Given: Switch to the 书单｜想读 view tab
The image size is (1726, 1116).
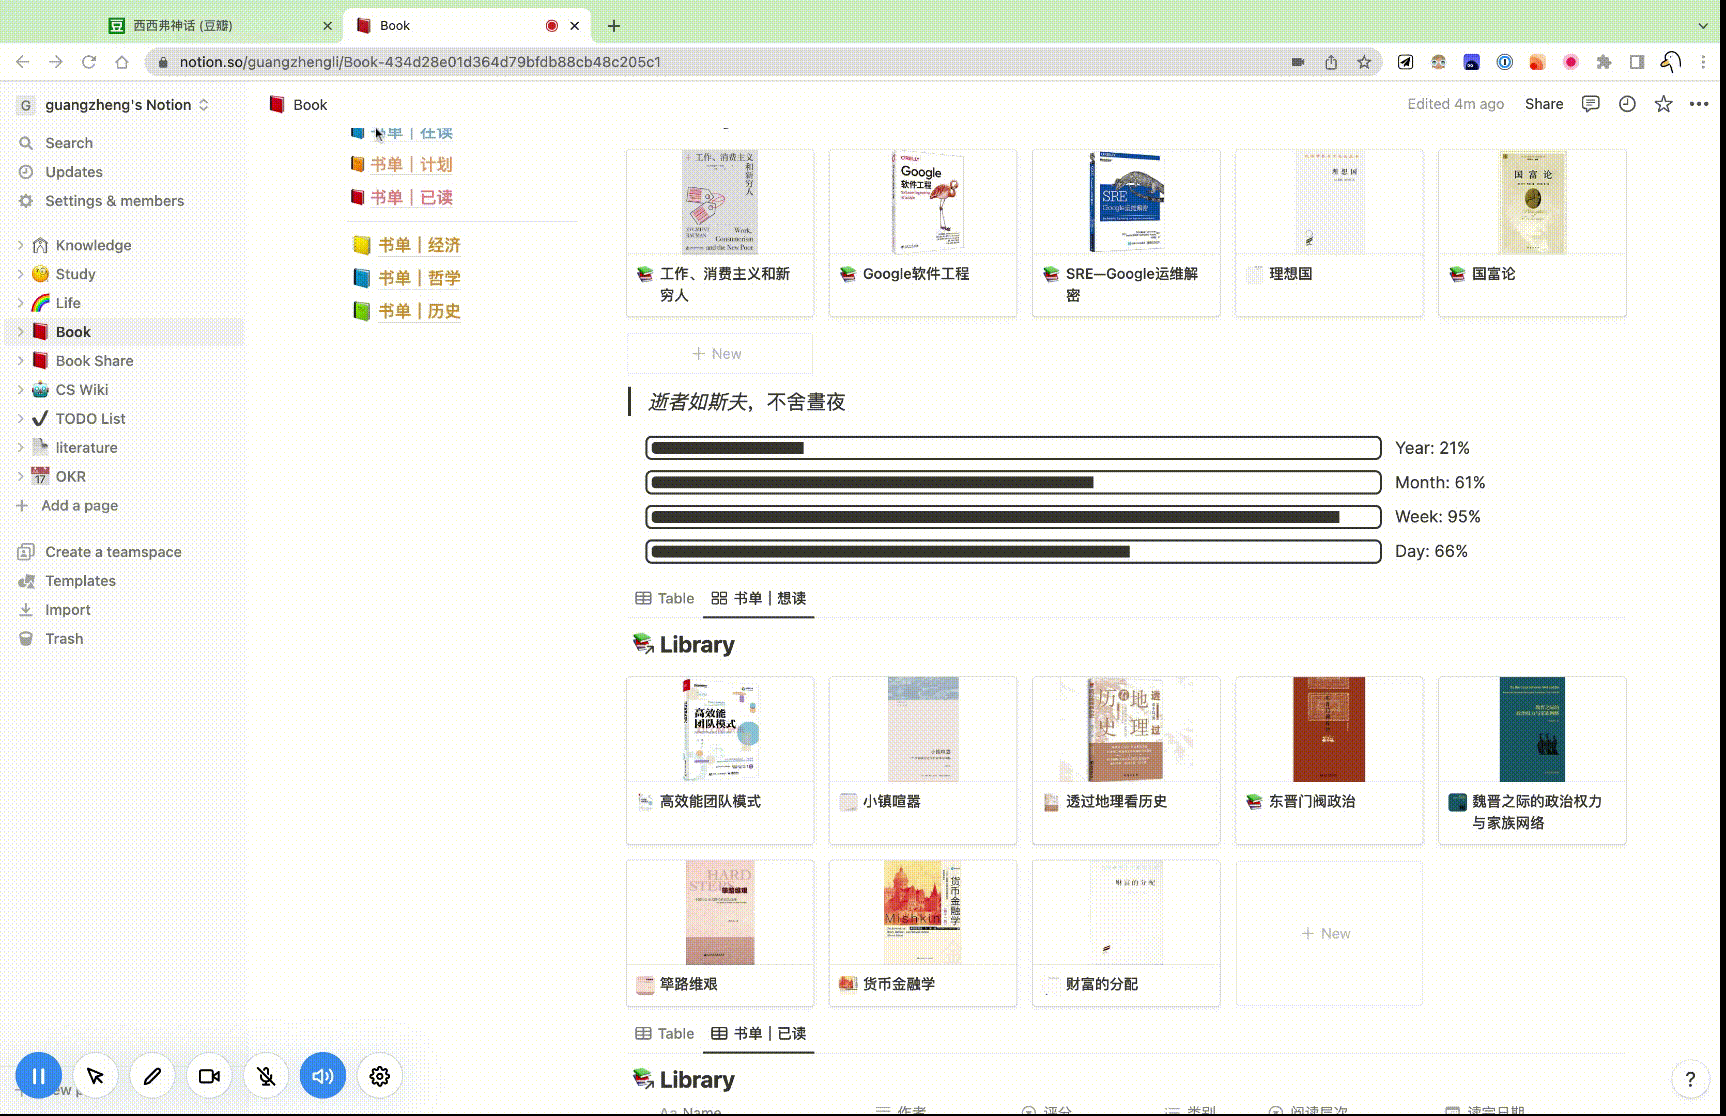Looking at the screenshot, I should [759, 598].
